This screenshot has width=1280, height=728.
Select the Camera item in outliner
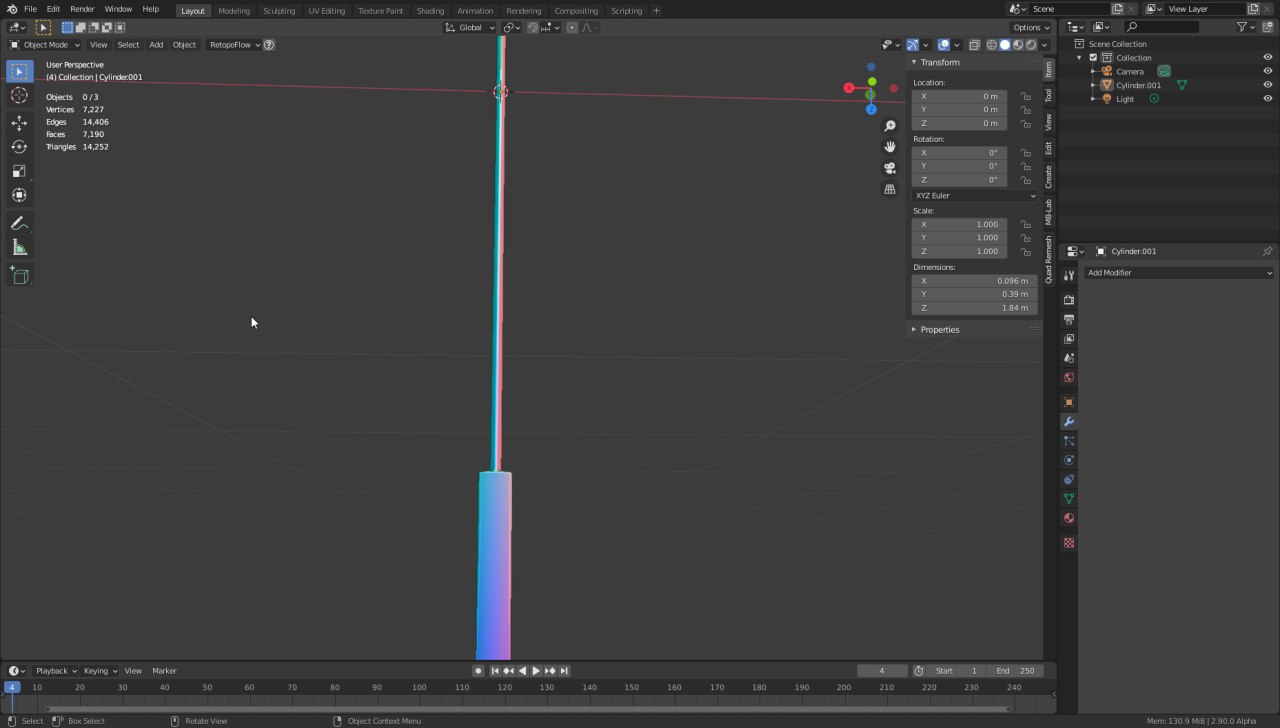1129,71
